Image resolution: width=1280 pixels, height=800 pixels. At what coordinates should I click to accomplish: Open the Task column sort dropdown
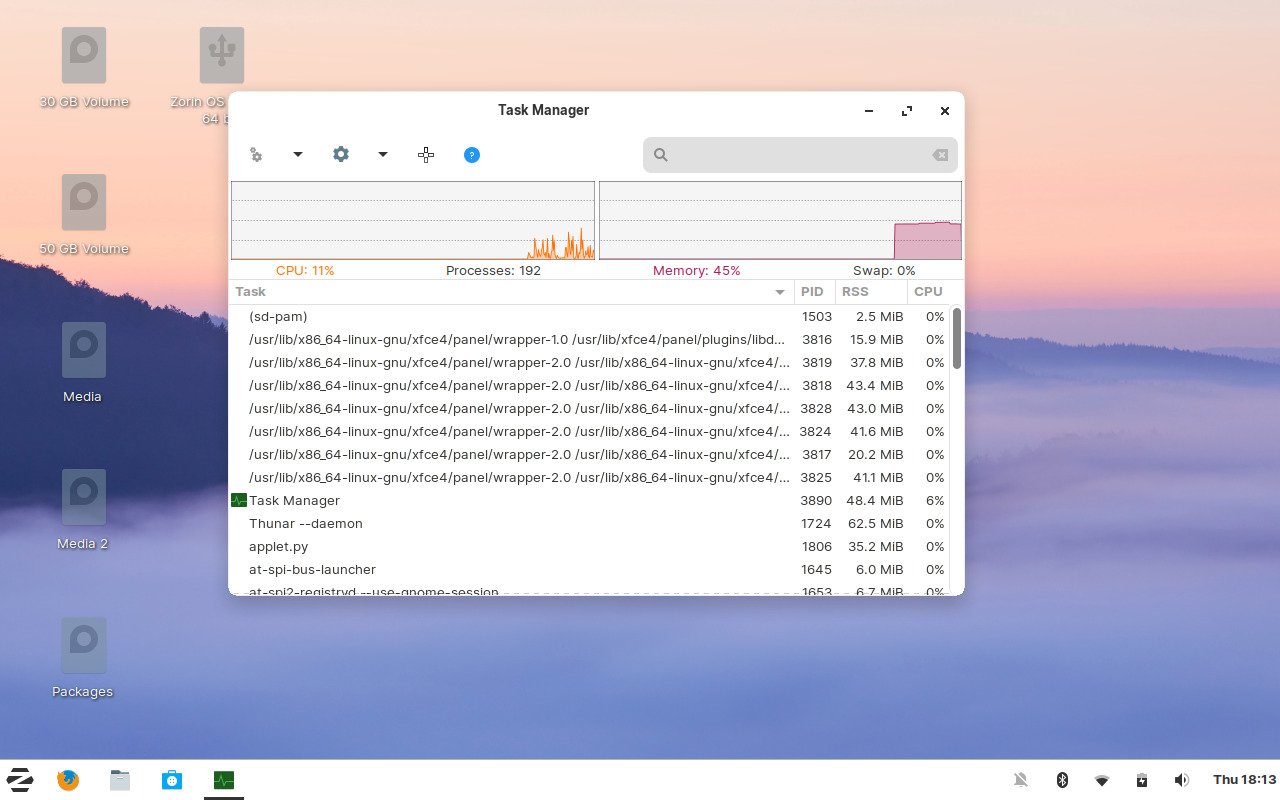tap(779, 292)
